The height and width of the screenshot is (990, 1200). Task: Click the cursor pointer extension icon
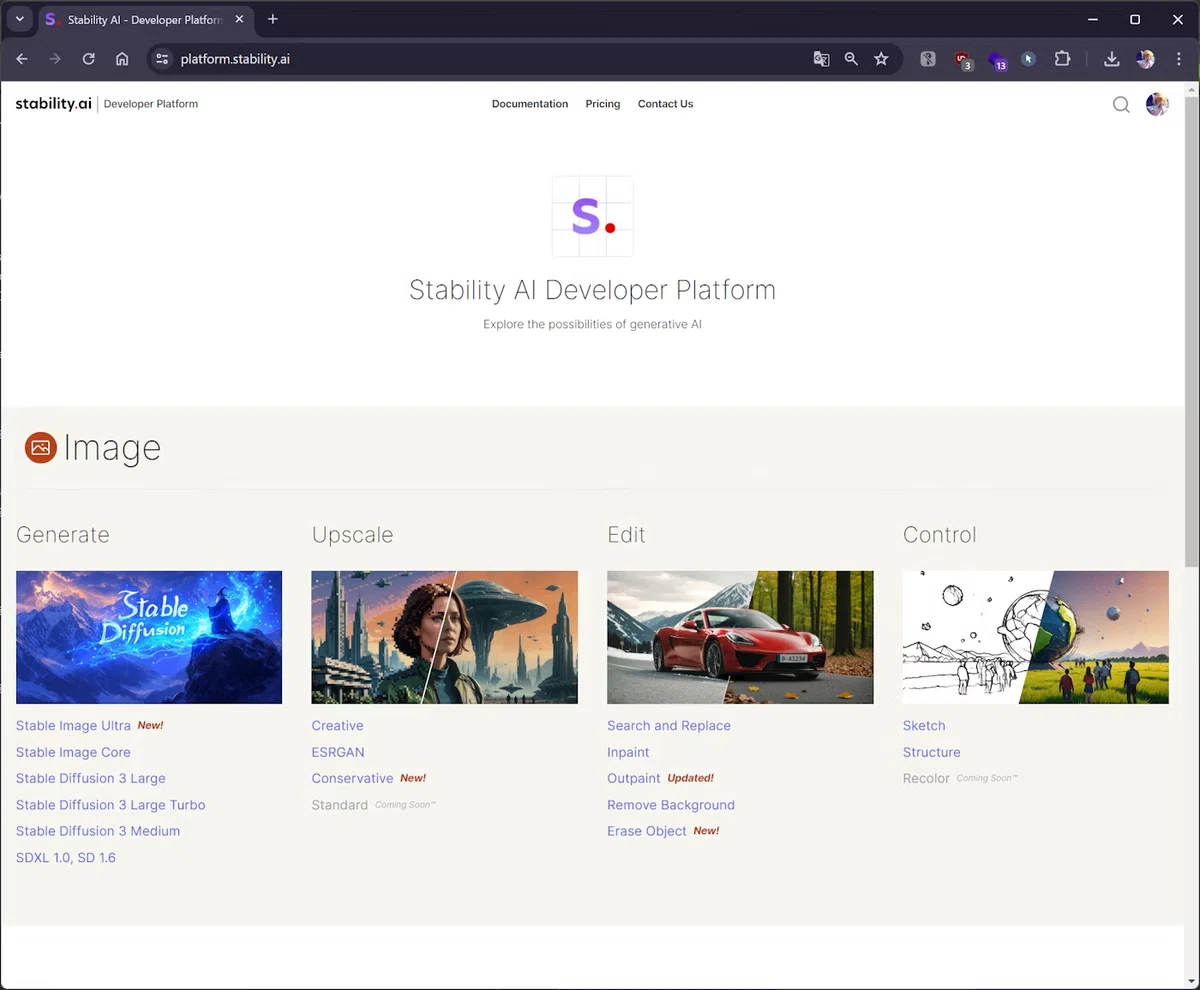coord(1028,59)
